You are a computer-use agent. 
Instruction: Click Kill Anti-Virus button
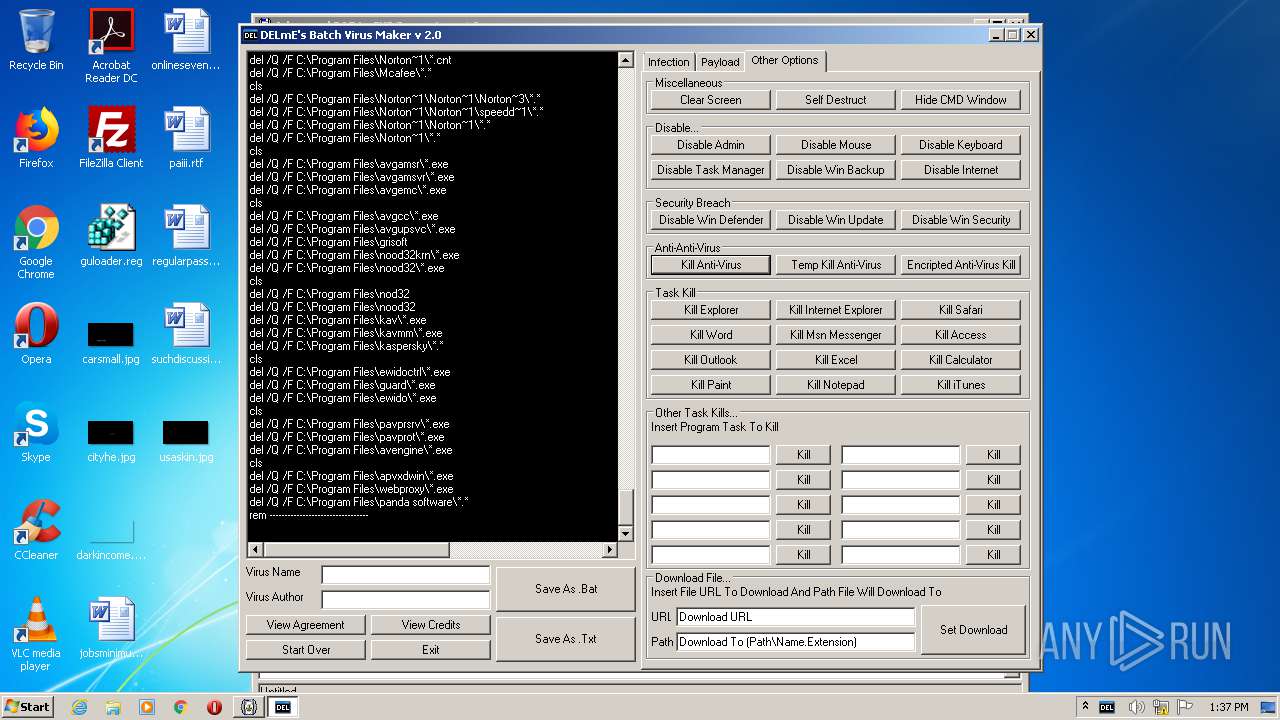[711, 265]
